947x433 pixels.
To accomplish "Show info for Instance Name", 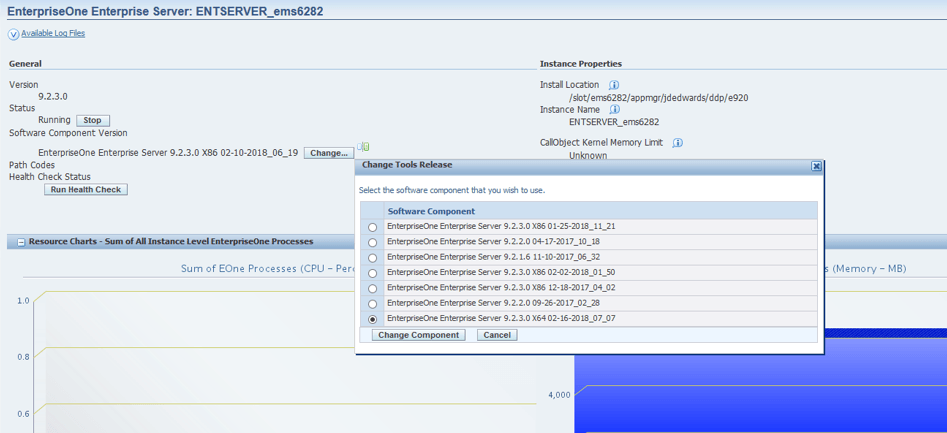I will click(x=615, y=110).
